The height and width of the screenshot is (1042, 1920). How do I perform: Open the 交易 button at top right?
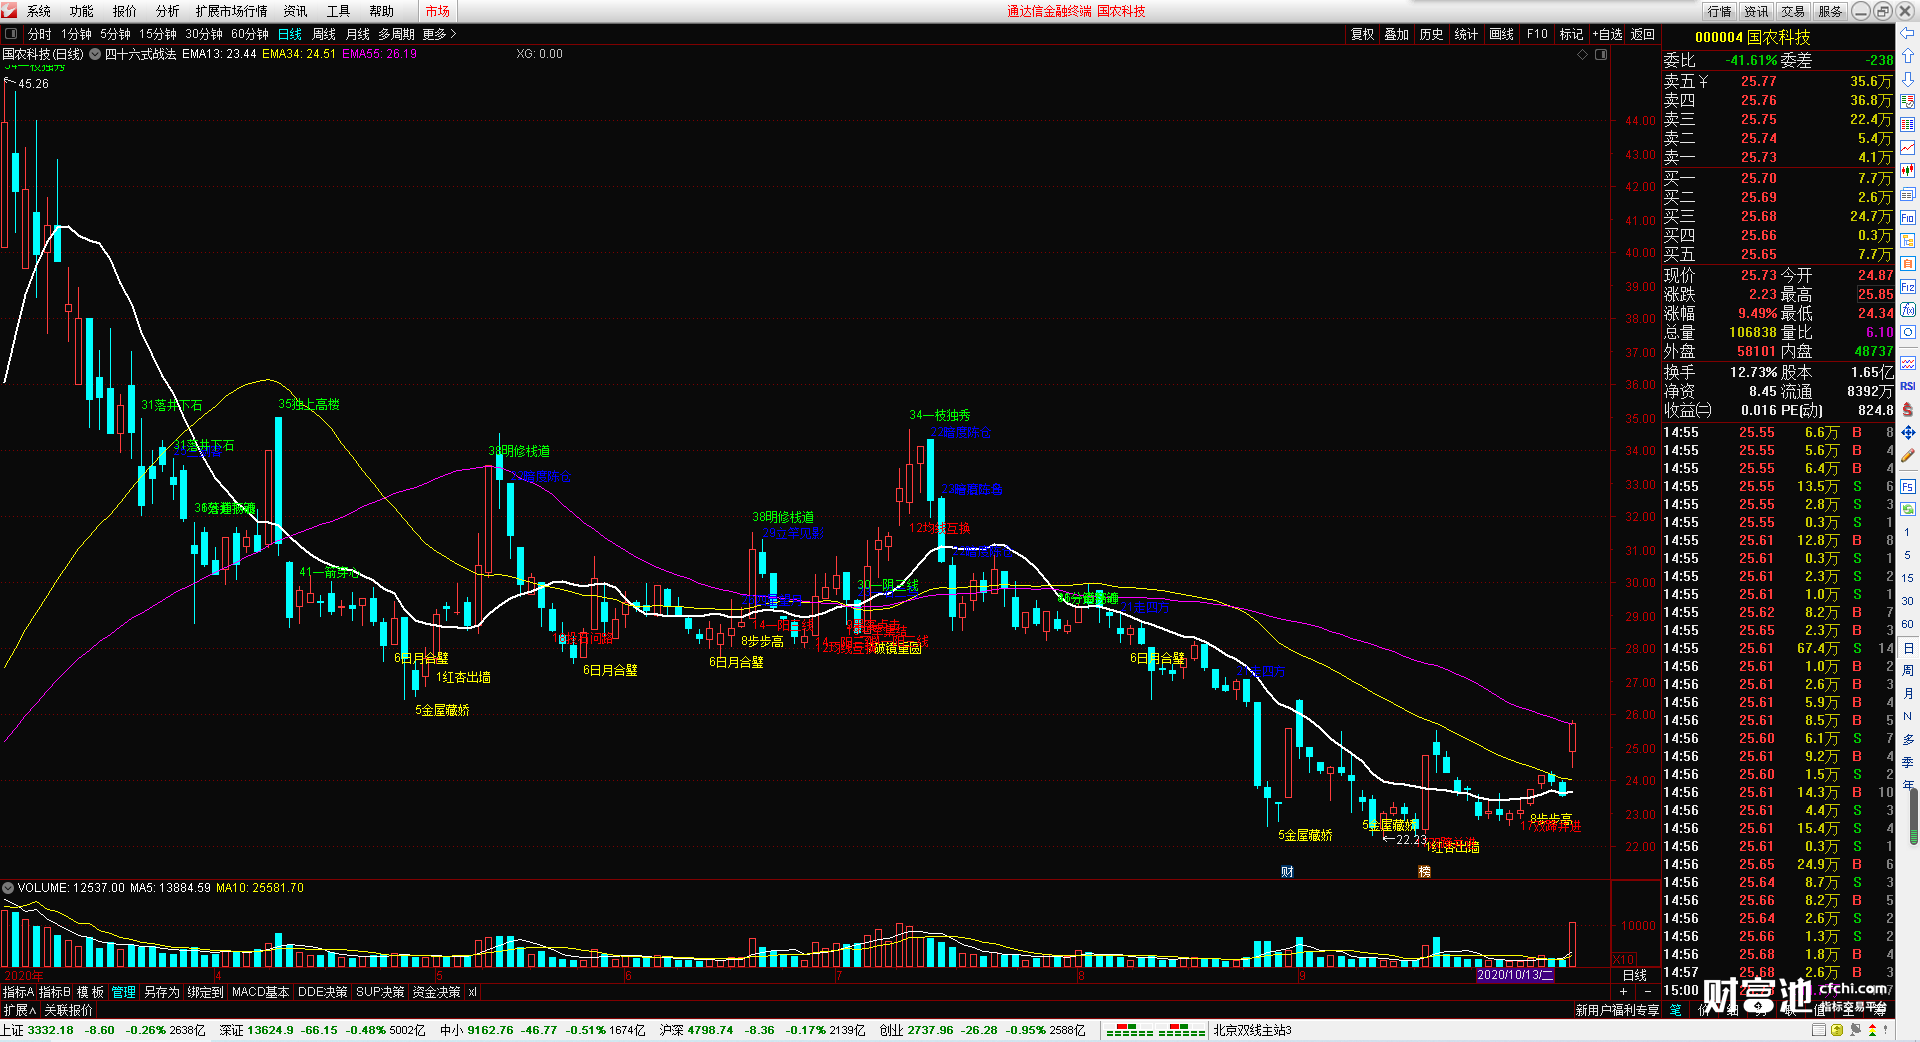(1793, 11)
